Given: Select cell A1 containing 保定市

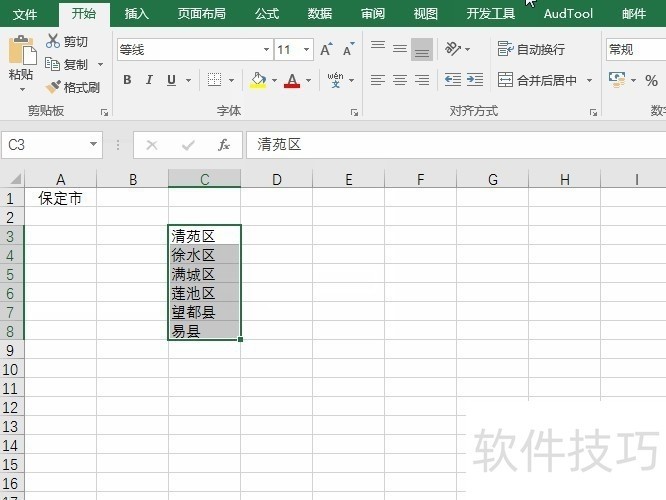Looking at the screenshot, I should pyautogui.click(x=60, y=198).
